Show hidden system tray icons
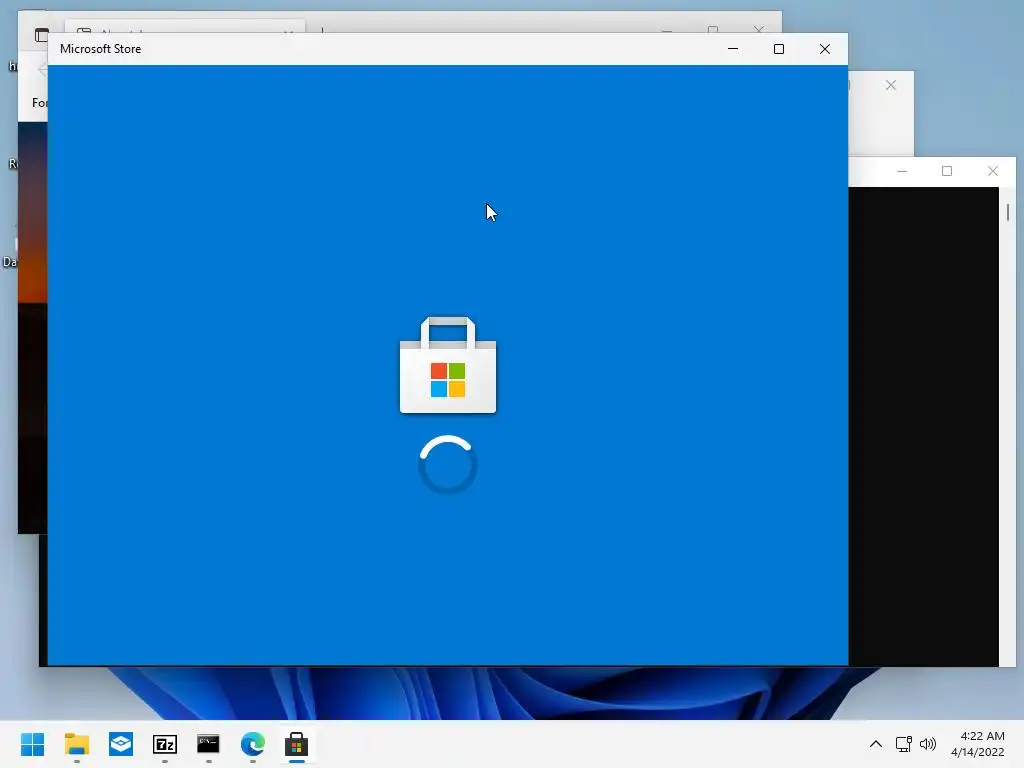The image size is (1024, 768). click(x=876, y=744)
